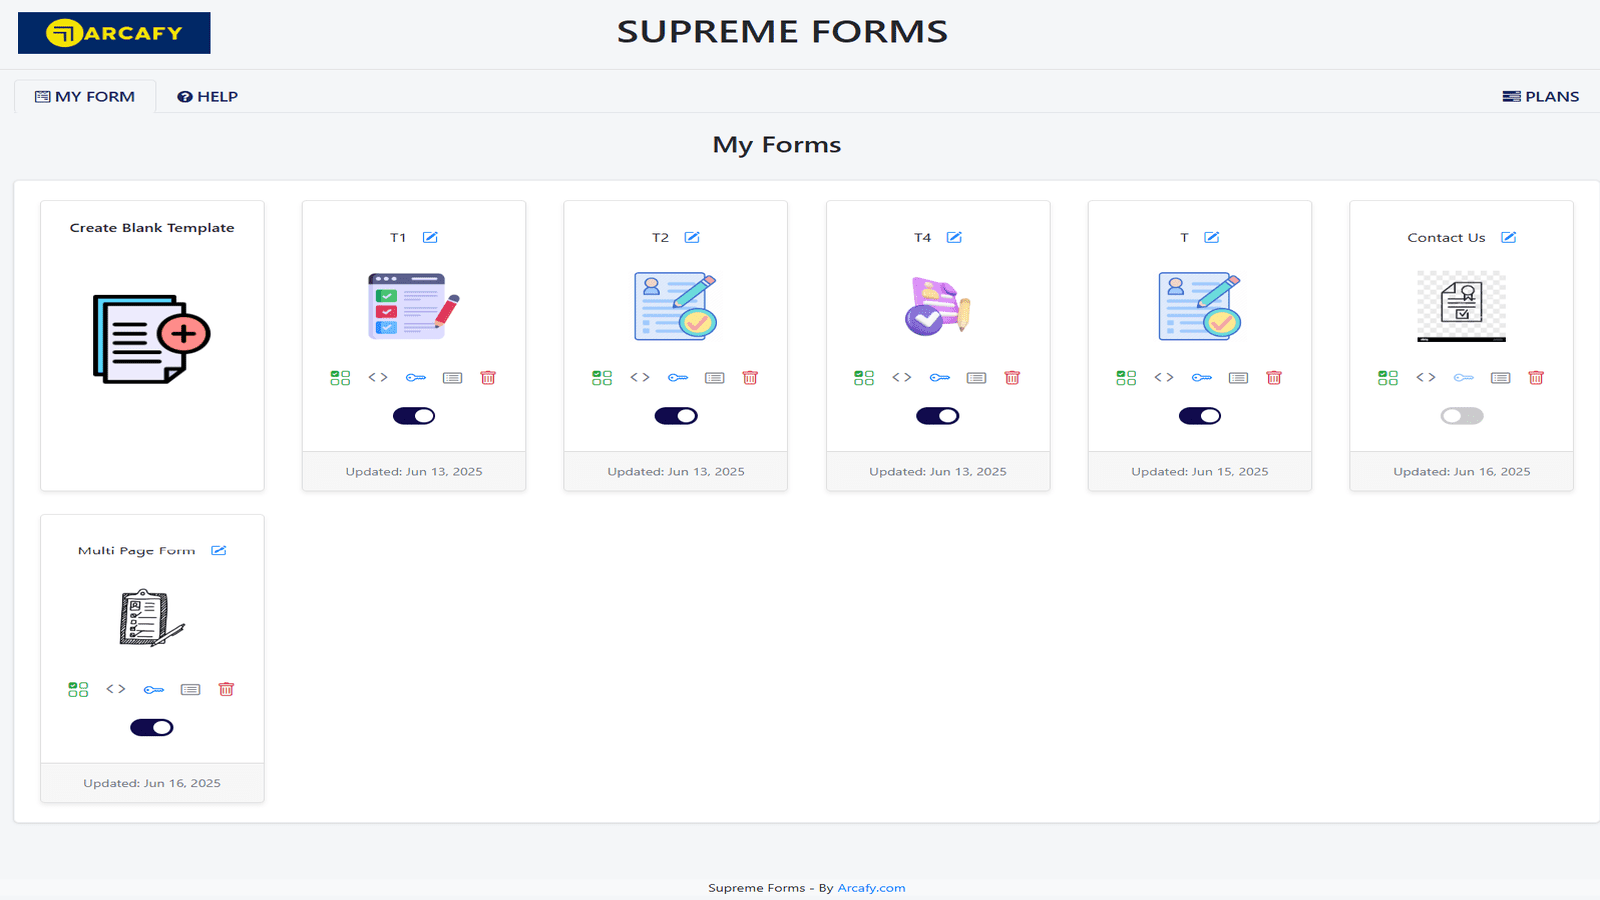Delete the T2 form using trash icon
Image resolution: width=1600 pixels, height=900 pixels.
(x=750, y=377)
